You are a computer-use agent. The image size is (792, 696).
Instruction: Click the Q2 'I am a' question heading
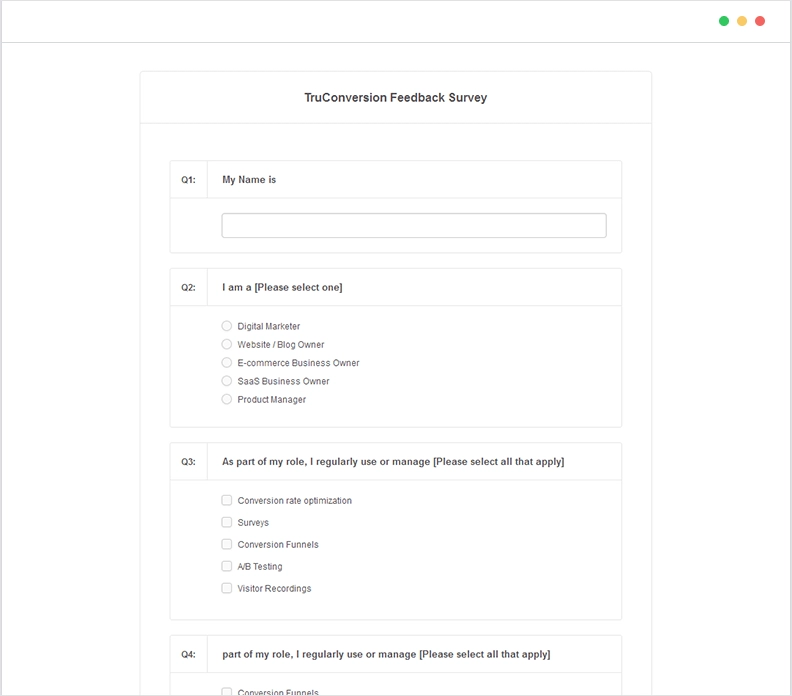coord(282,287)
